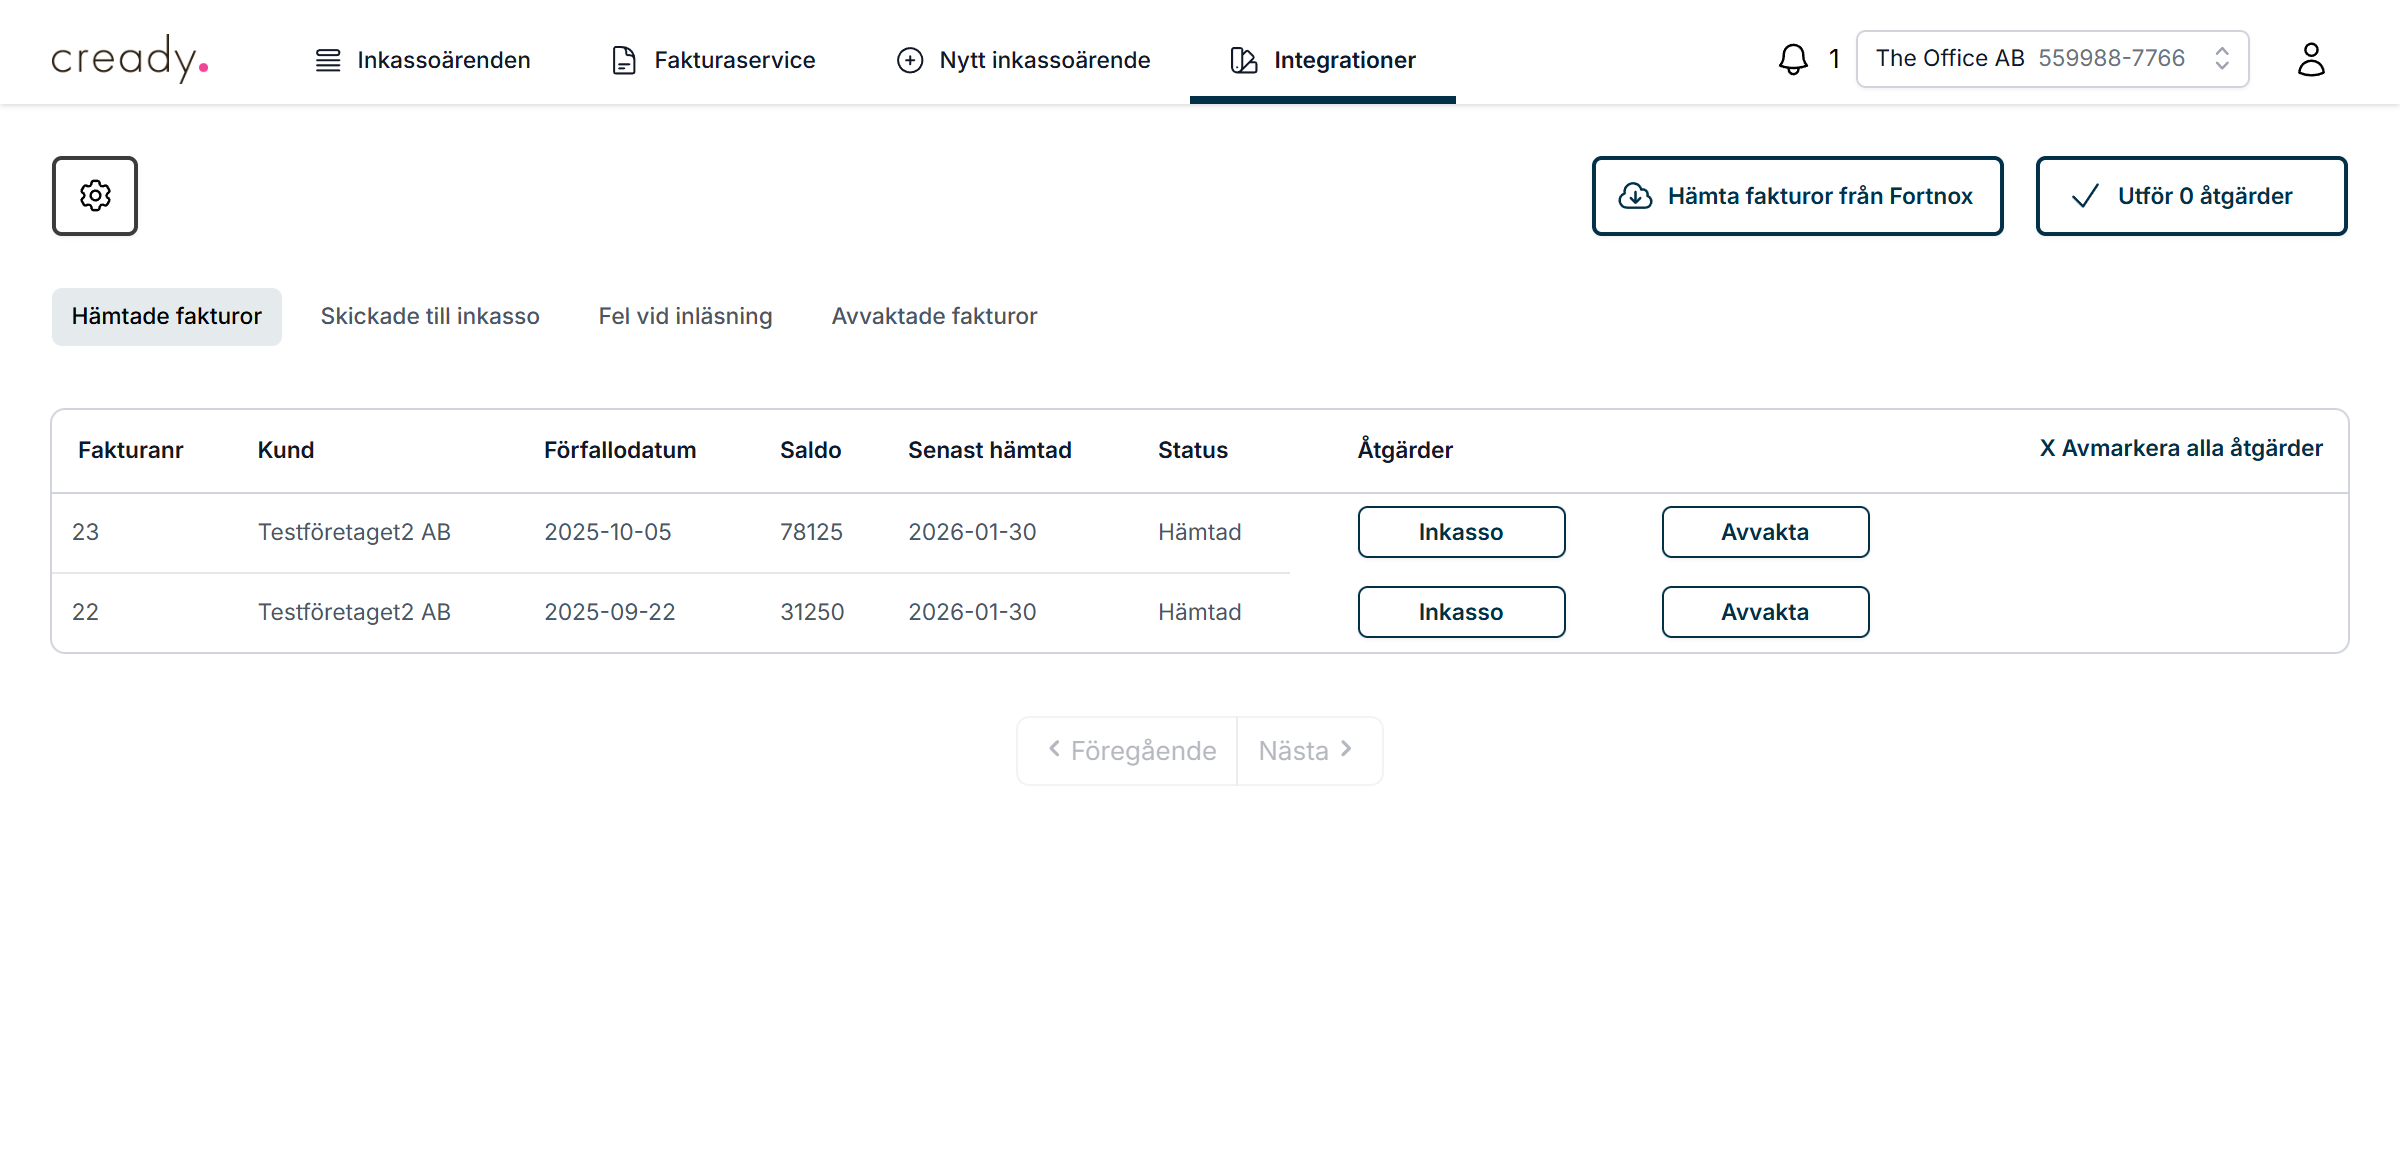Open the Fel vid inläsning tab

(685, 316)
